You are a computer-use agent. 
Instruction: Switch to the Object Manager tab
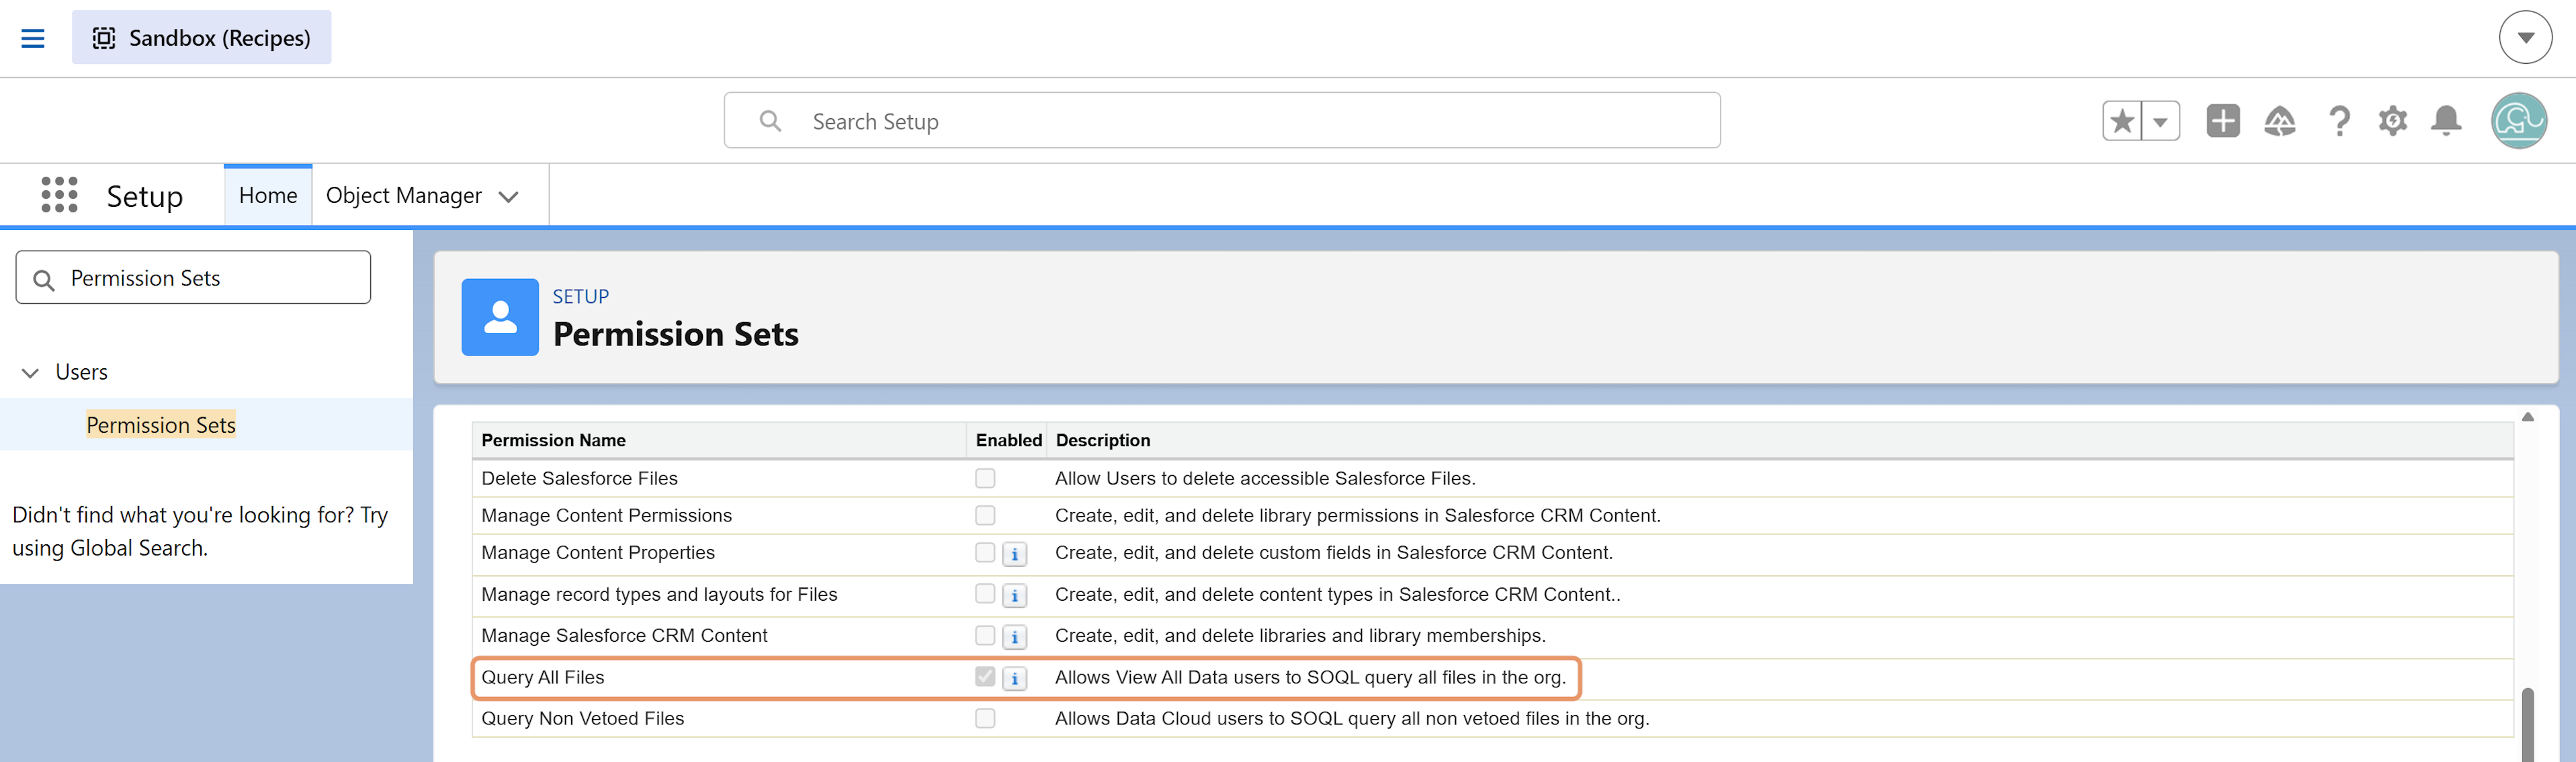pyautogui.click(x=404, y=195)
